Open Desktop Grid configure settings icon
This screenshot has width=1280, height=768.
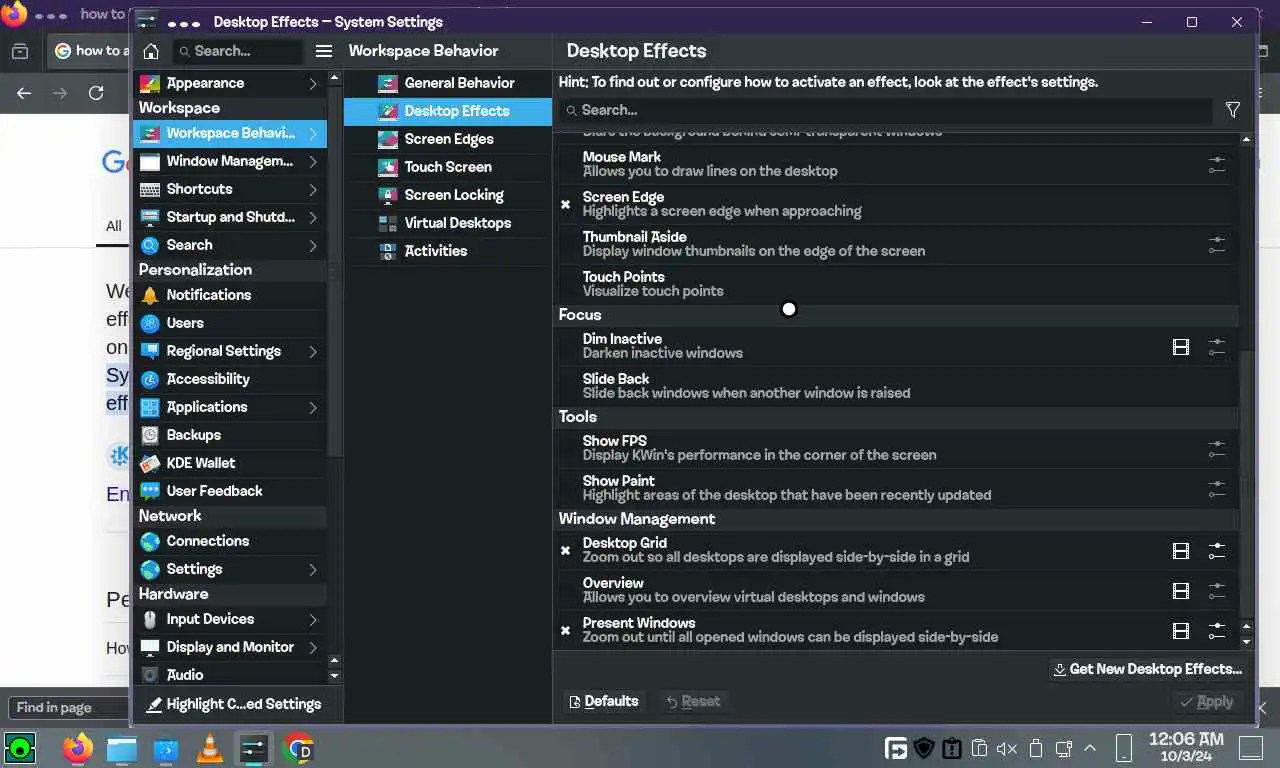(1216, 551)
